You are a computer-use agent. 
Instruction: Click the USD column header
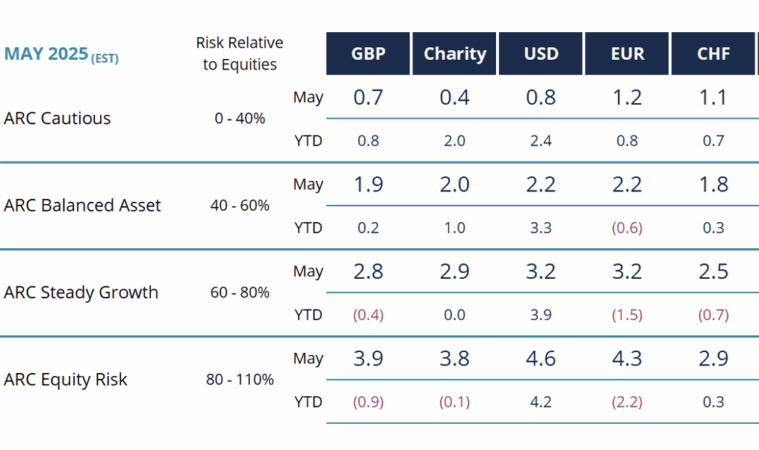click(x=541, y=54)
